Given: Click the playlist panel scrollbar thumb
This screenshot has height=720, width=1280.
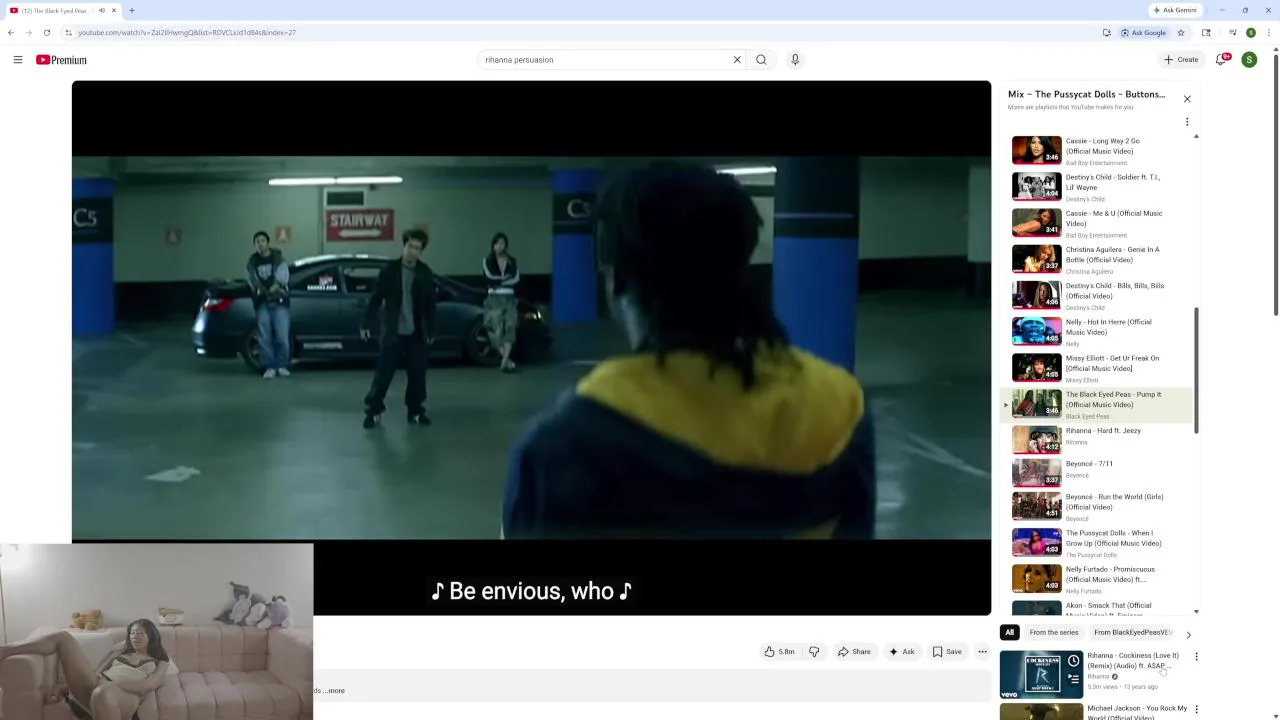Looking at the screenshot, I should point(1196,370).
